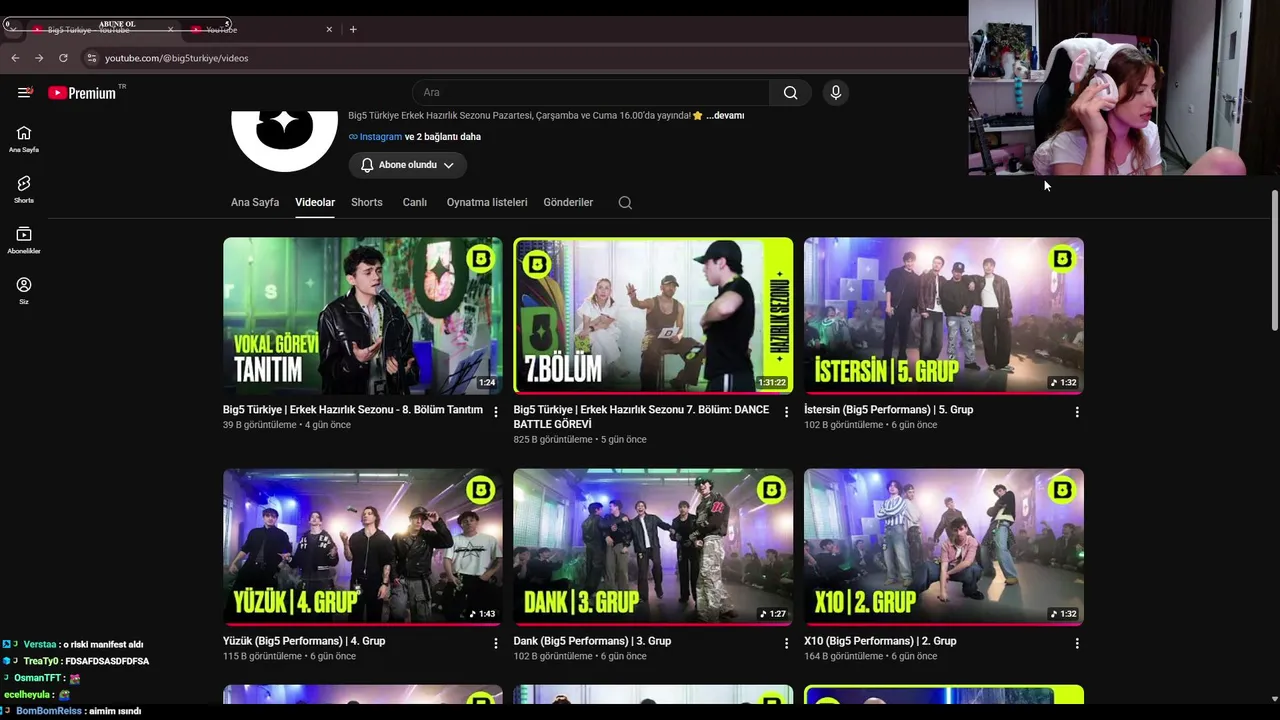This screenshot has height=720, width=1280.
Task: Expand channel description with ...devamı
Action: (x=725, y=116)
